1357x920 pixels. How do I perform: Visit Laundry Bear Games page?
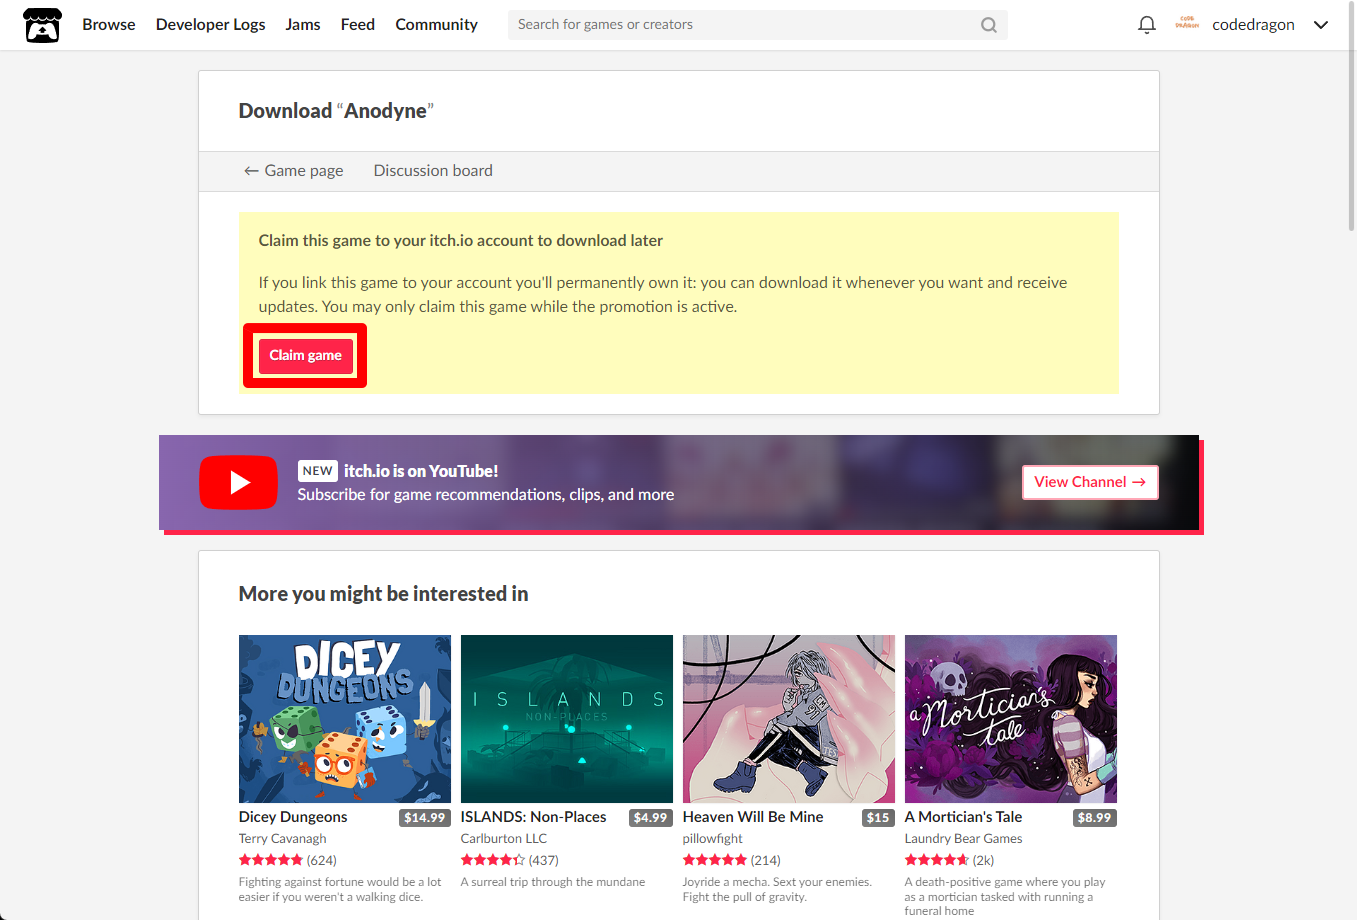point(964,839)
